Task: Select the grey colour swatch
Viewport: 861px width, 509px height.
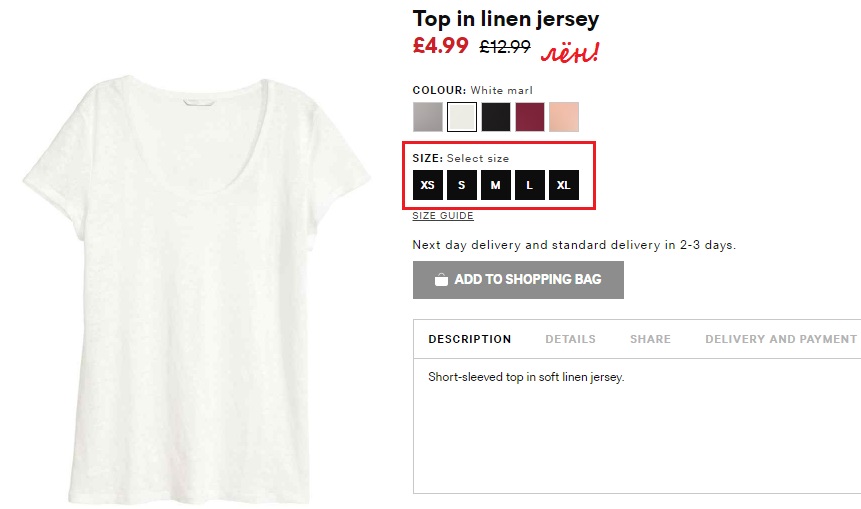Action: 428,117
